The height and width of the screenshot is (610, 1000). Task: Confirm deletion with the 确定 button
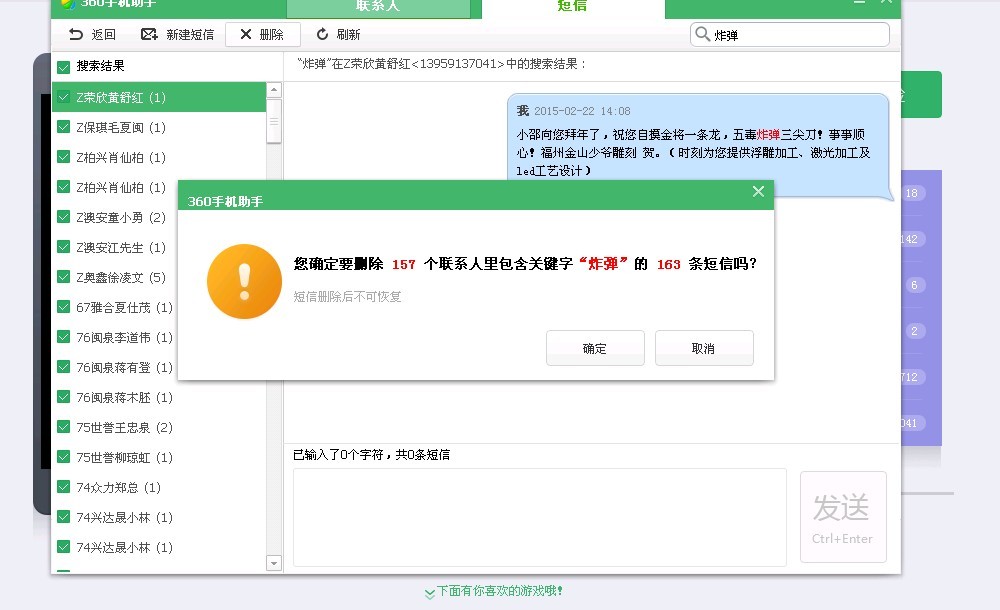[595, 348]
